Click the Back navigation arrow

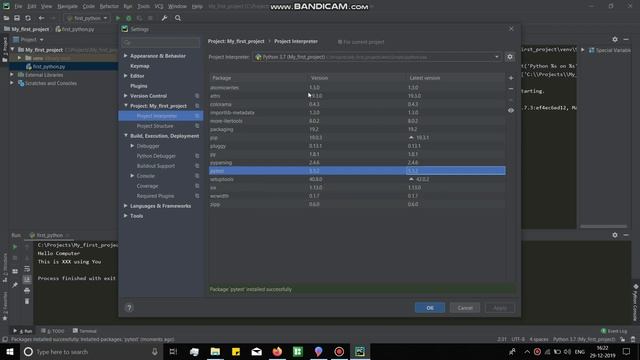tap(41, 18)
